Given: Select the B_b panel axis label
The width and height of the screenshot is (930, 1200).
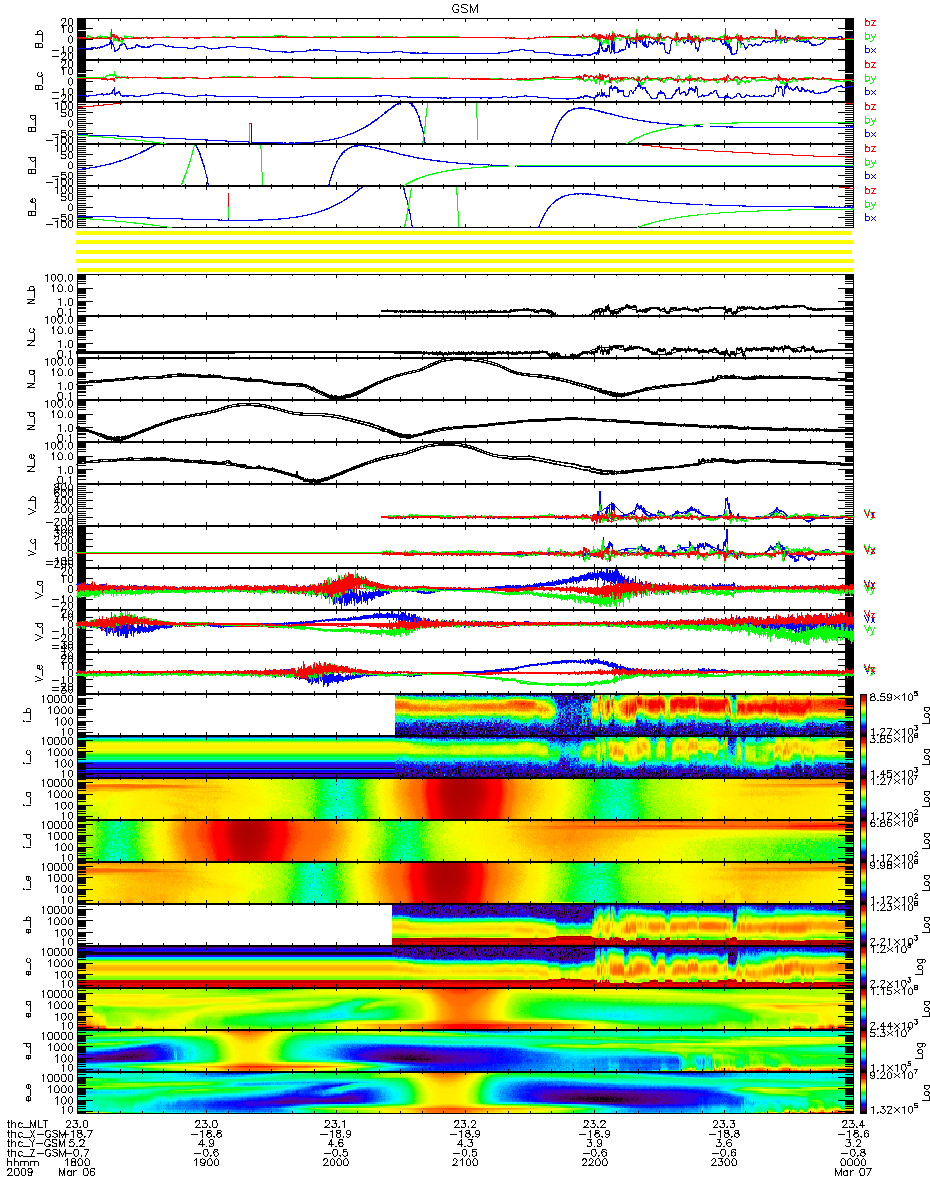Looking at the screenshot, I should click(40, 39).
